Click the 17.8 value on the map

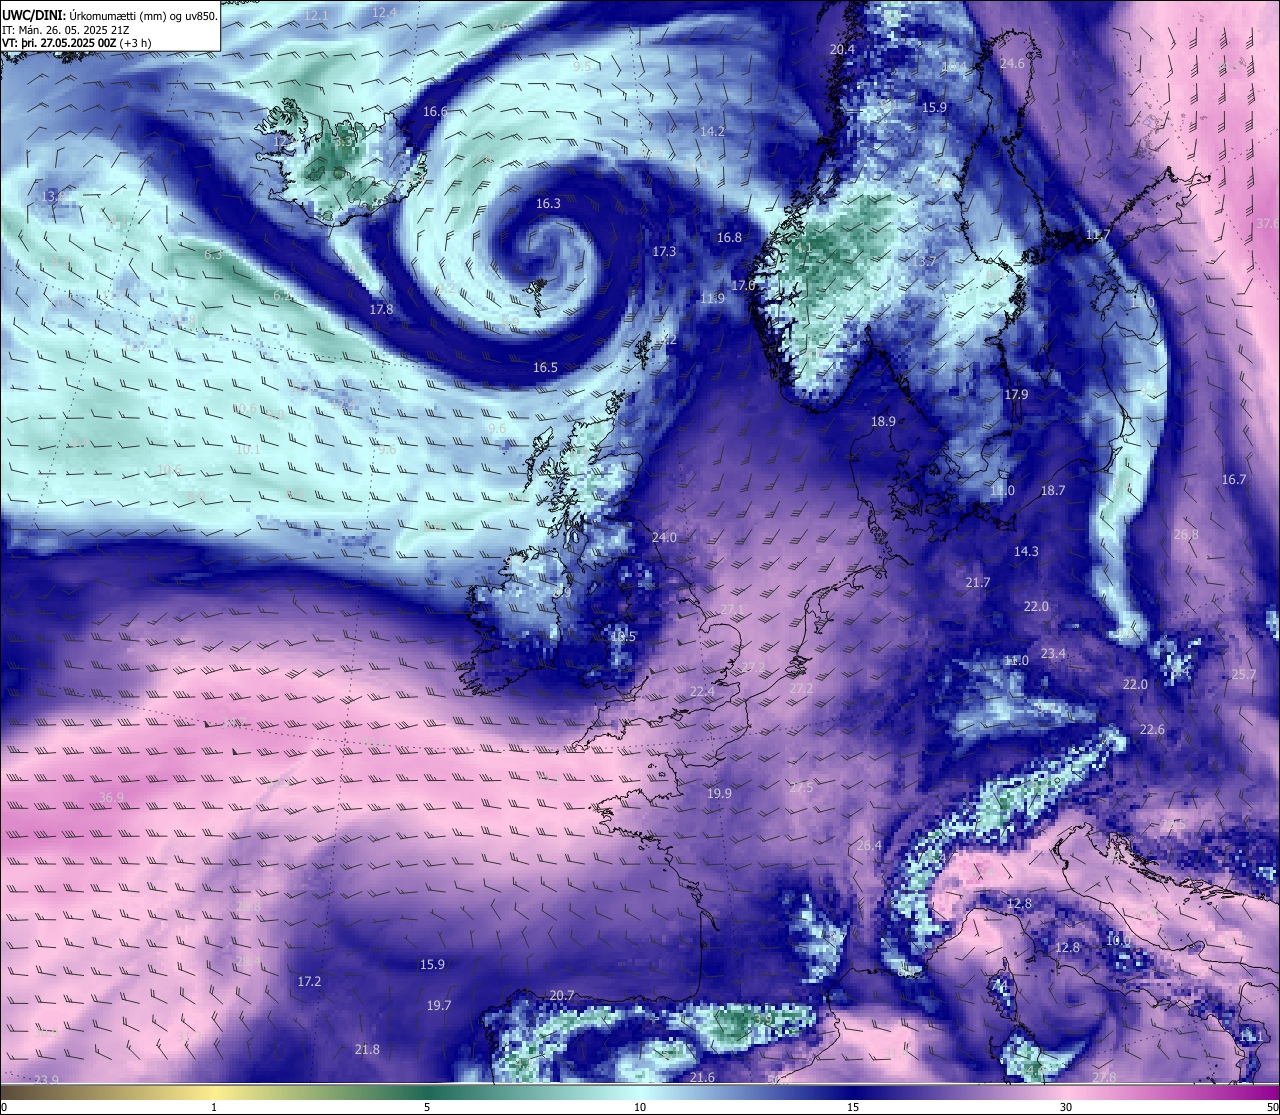pos(381,309)
